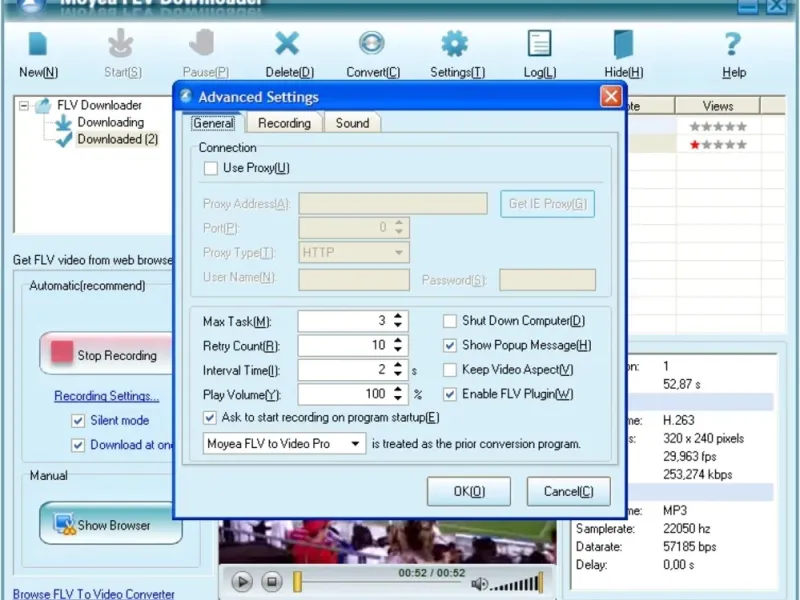
Task: Click the Get IE Proxy(G) button
Action: [547, 204]
